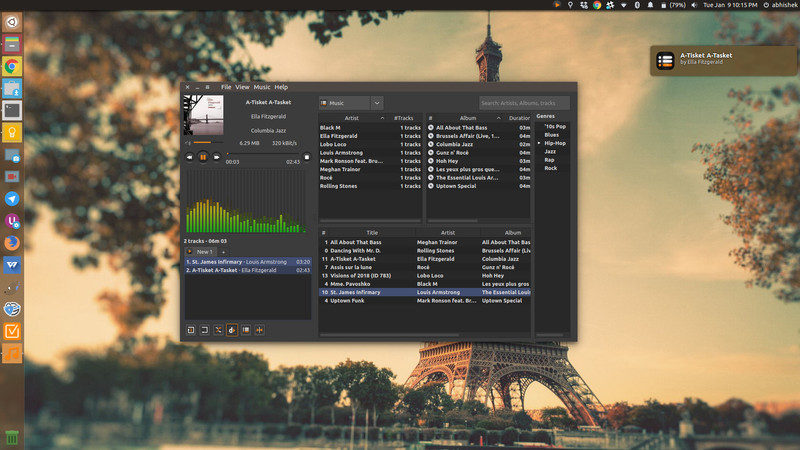Toggle repeat-one playlist mode button
The width and height of the screenshot is (800, 450).
click(191, 330)
